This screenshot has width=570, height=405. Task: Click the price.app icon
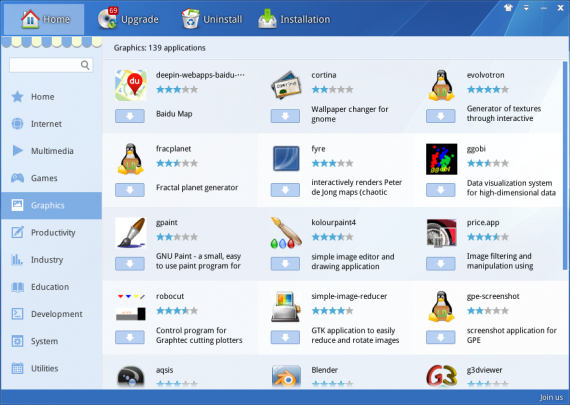[441, 233]
